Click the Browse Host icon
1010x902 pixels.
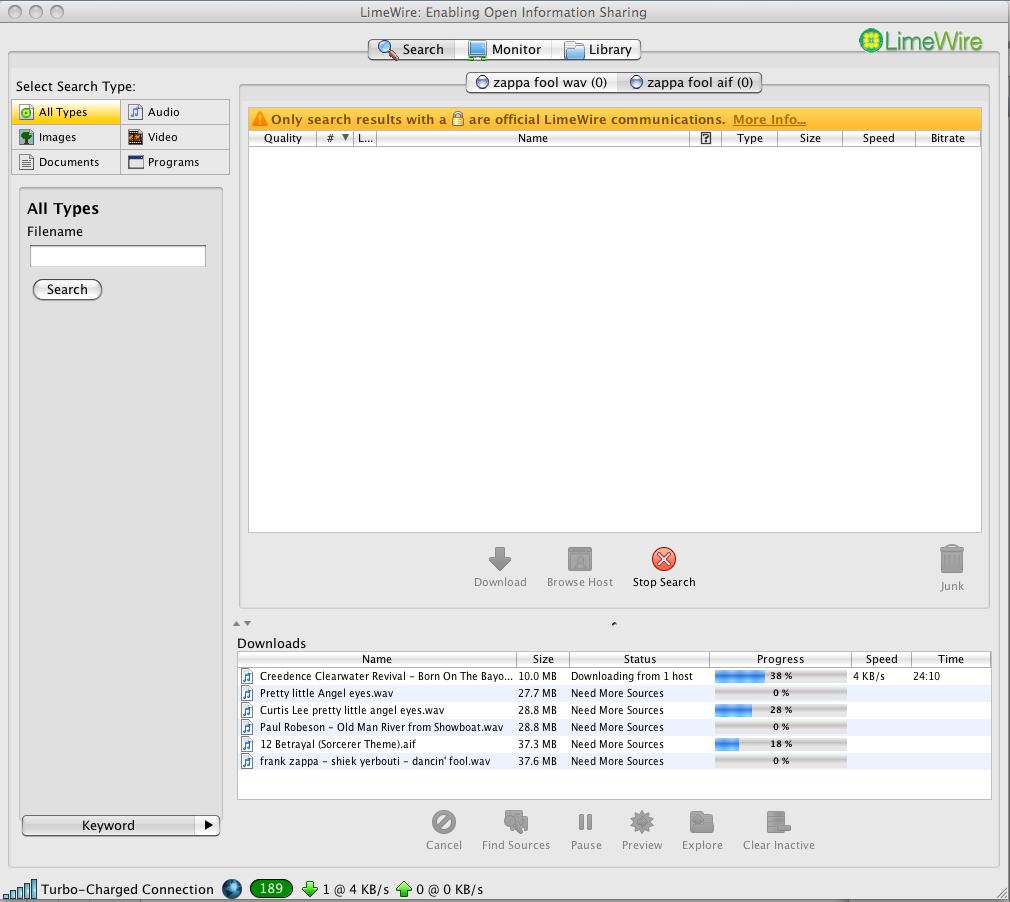tap(580, 559)
